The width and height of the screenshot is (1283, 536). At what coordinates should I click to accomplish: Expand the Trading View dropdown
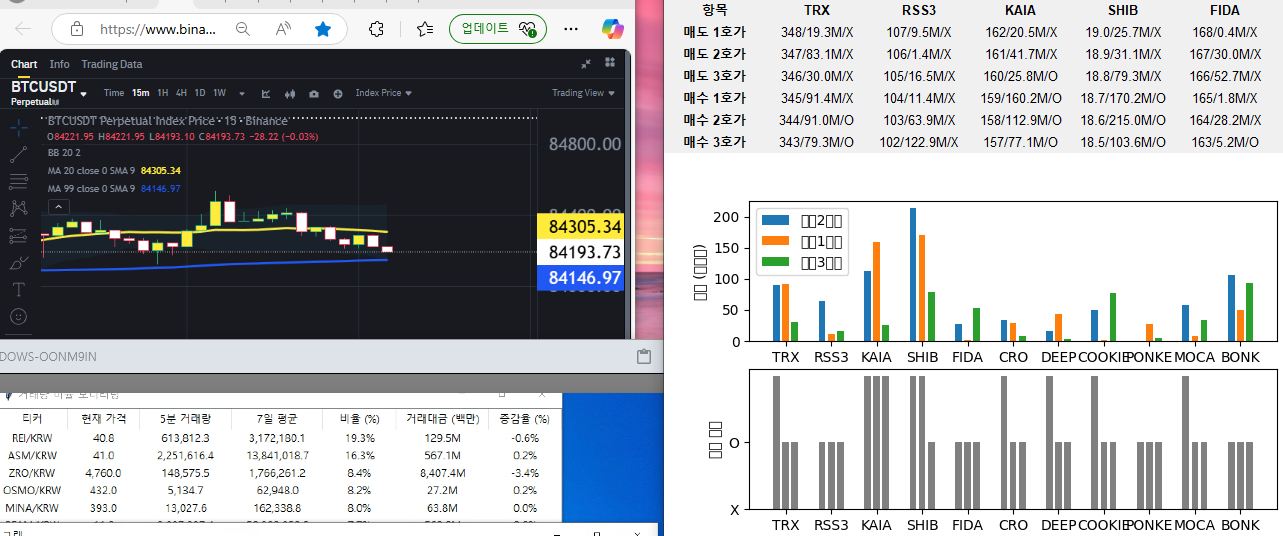point(583,93)
